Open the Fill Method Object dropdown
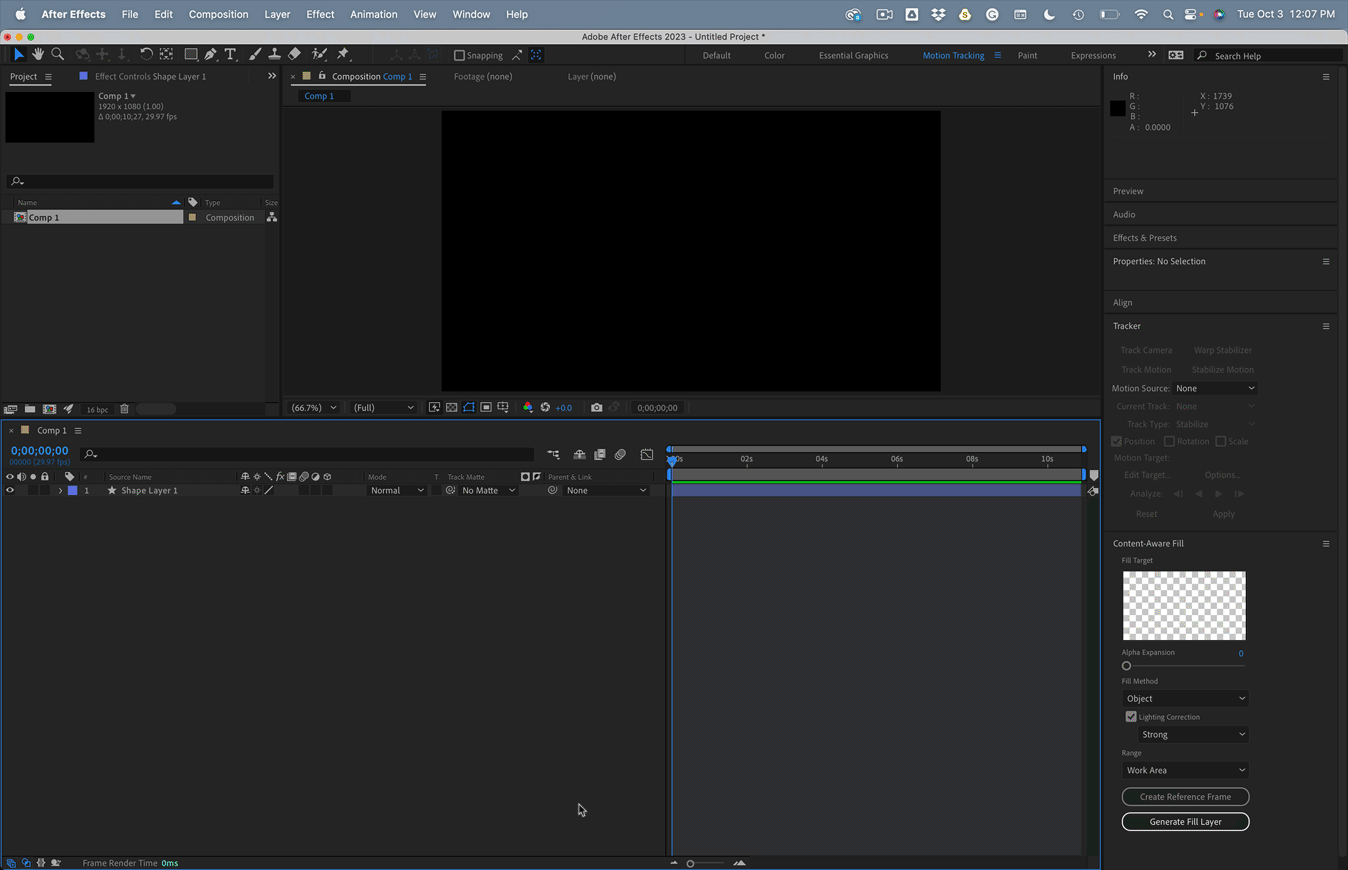The image size is (1348, 870). click(x=1185, y=698)
